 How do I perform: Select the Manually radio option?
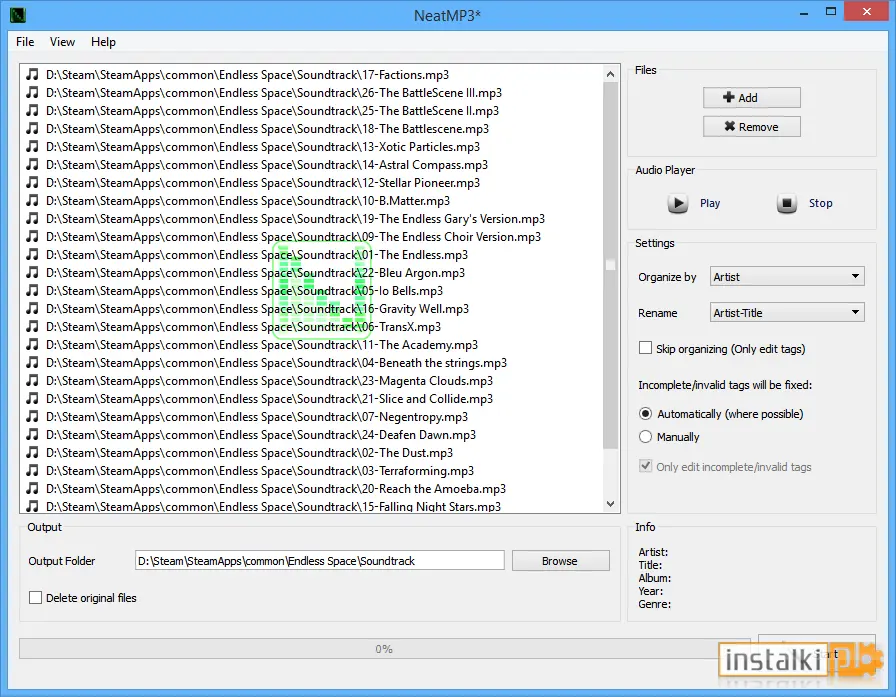tap(645, 437)
